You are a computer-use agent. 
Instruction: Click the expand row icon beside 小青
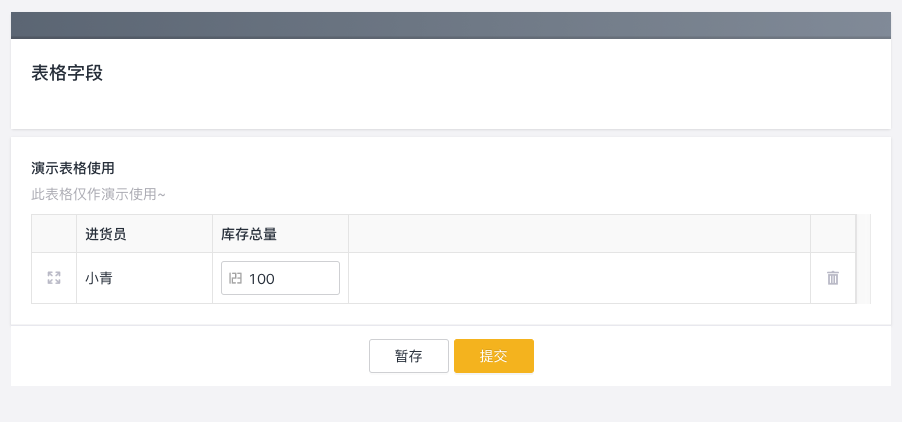[54, 278]
